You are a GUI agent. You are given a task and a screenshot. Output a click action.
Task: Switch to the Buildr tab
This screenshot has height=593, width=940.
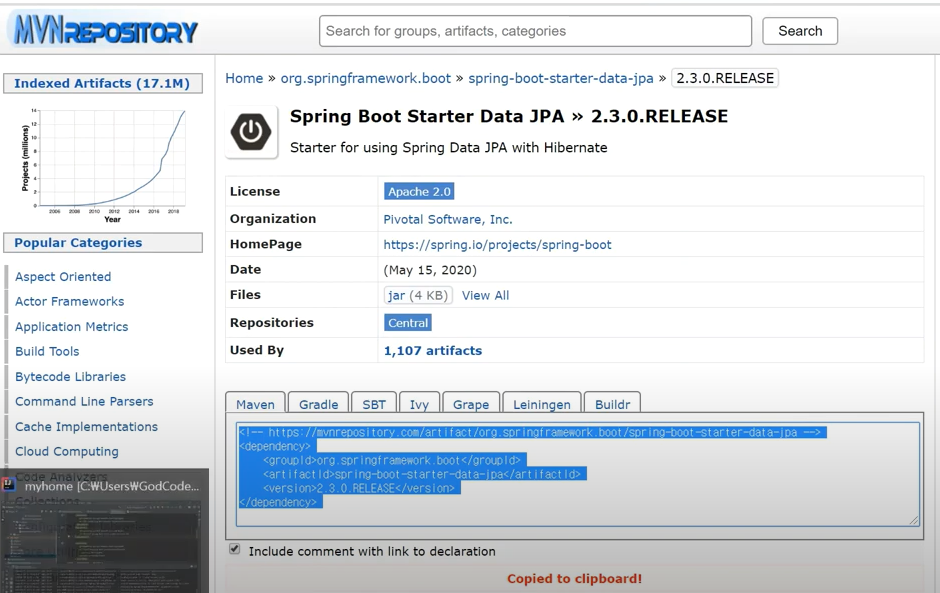point(613,404)
